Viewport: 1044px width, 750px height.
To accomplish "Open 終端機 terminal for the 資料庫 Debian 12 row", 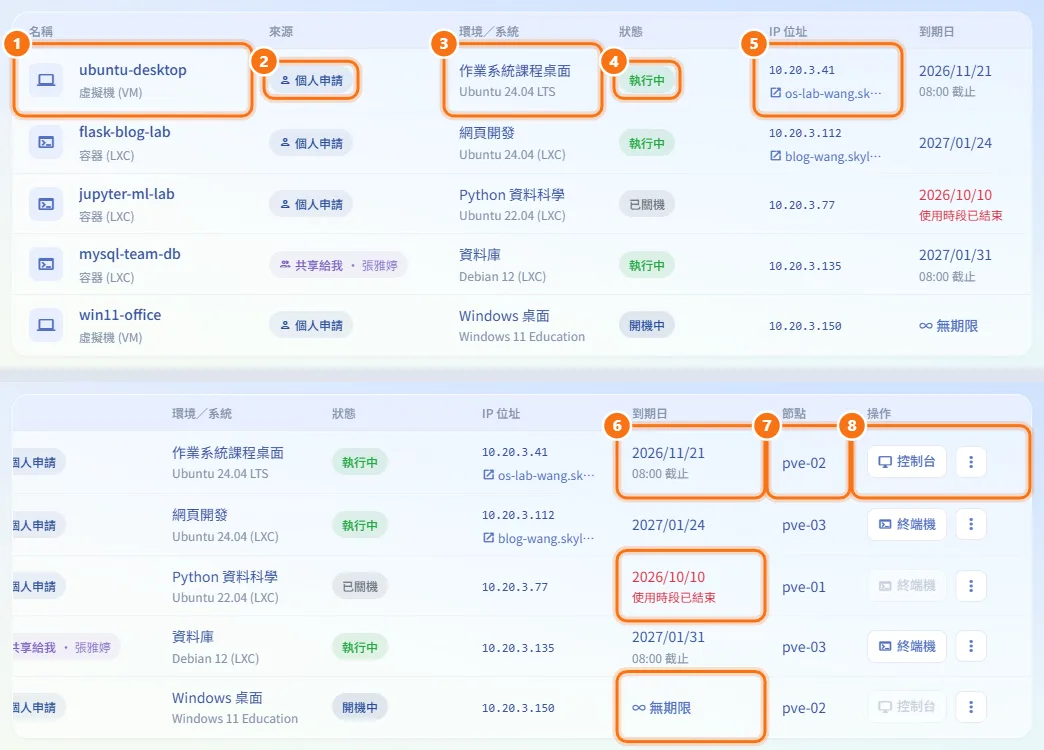I will pos(907,646).
